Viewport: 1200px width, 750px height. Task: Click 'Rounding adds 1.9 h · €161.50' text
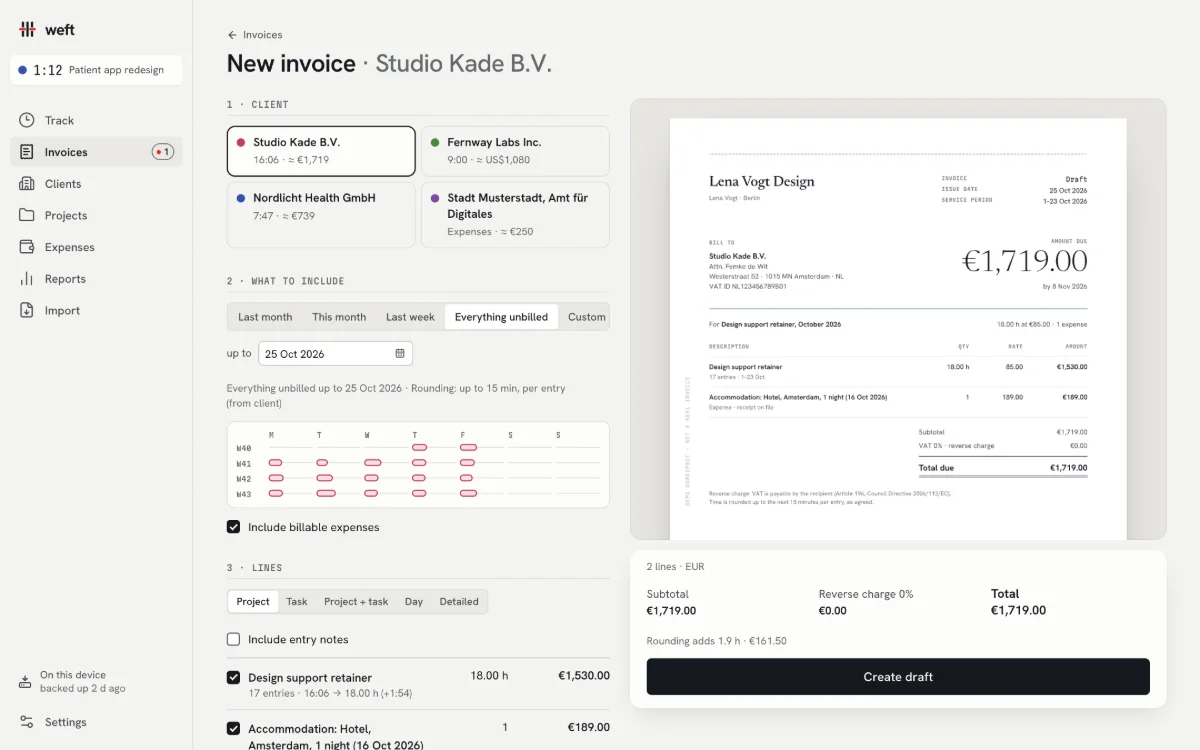(x=716, y=641)
